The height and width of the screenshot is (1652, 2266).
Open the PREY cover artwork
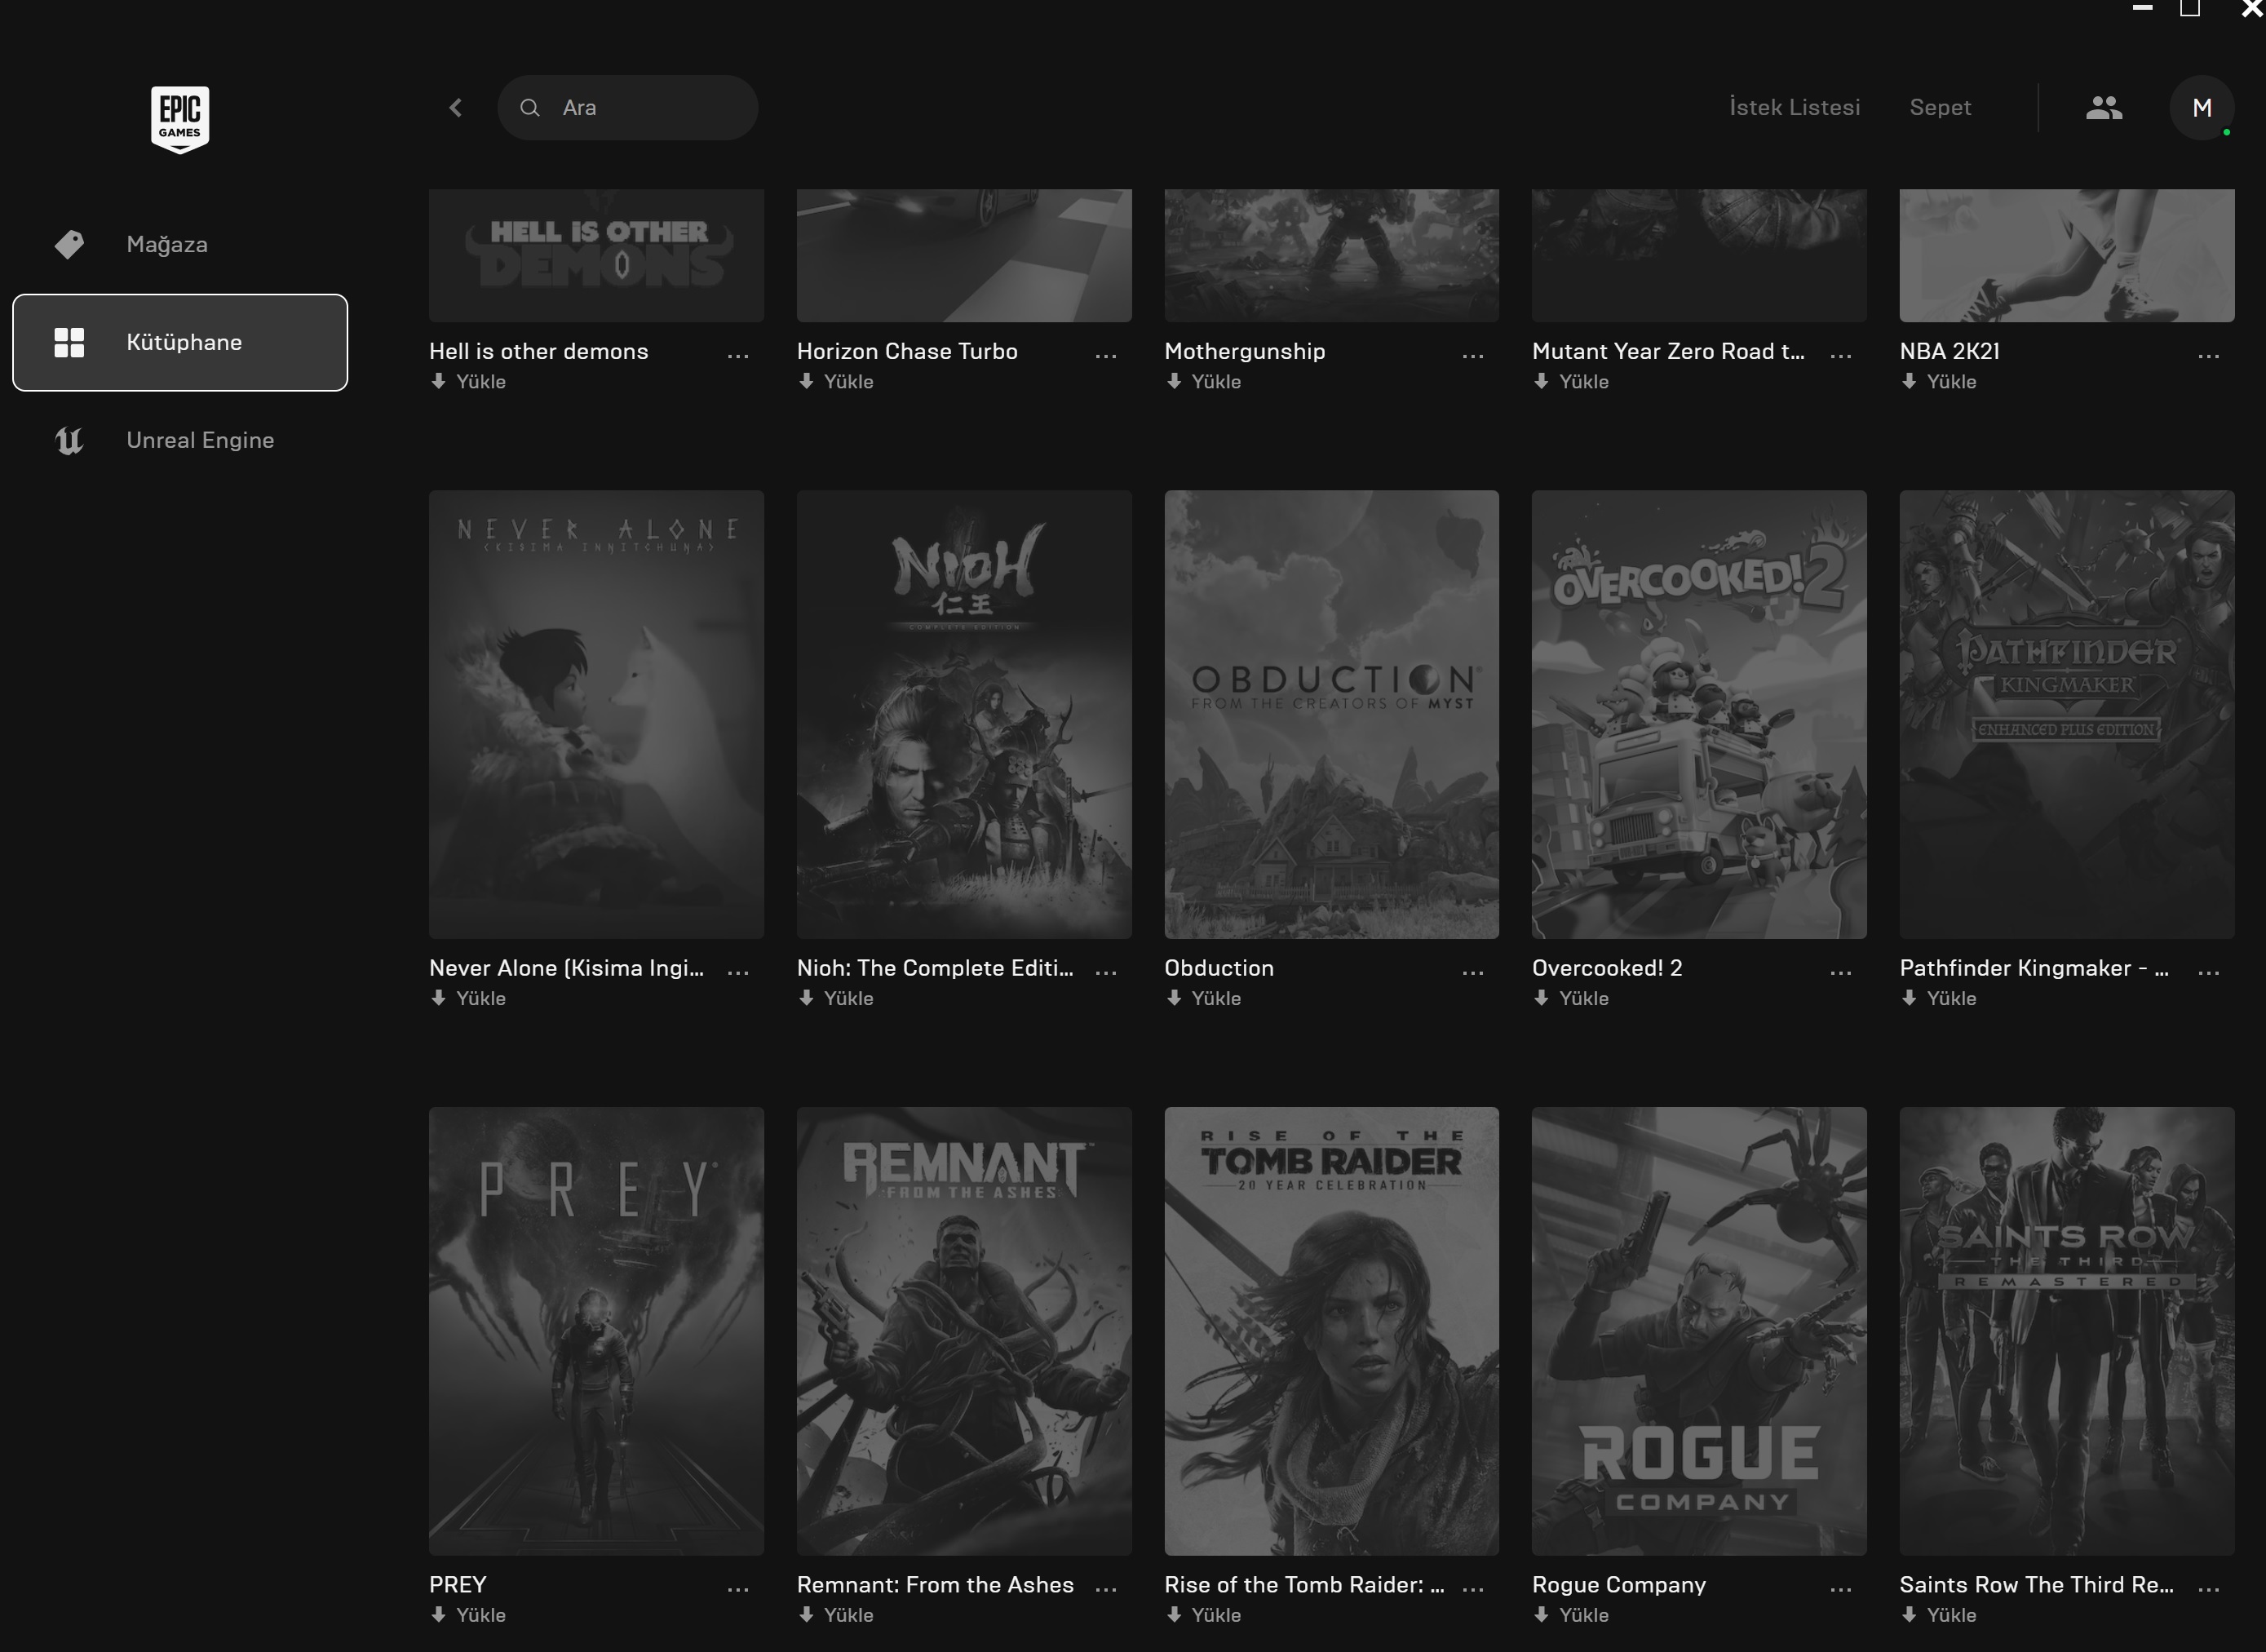596,1331
